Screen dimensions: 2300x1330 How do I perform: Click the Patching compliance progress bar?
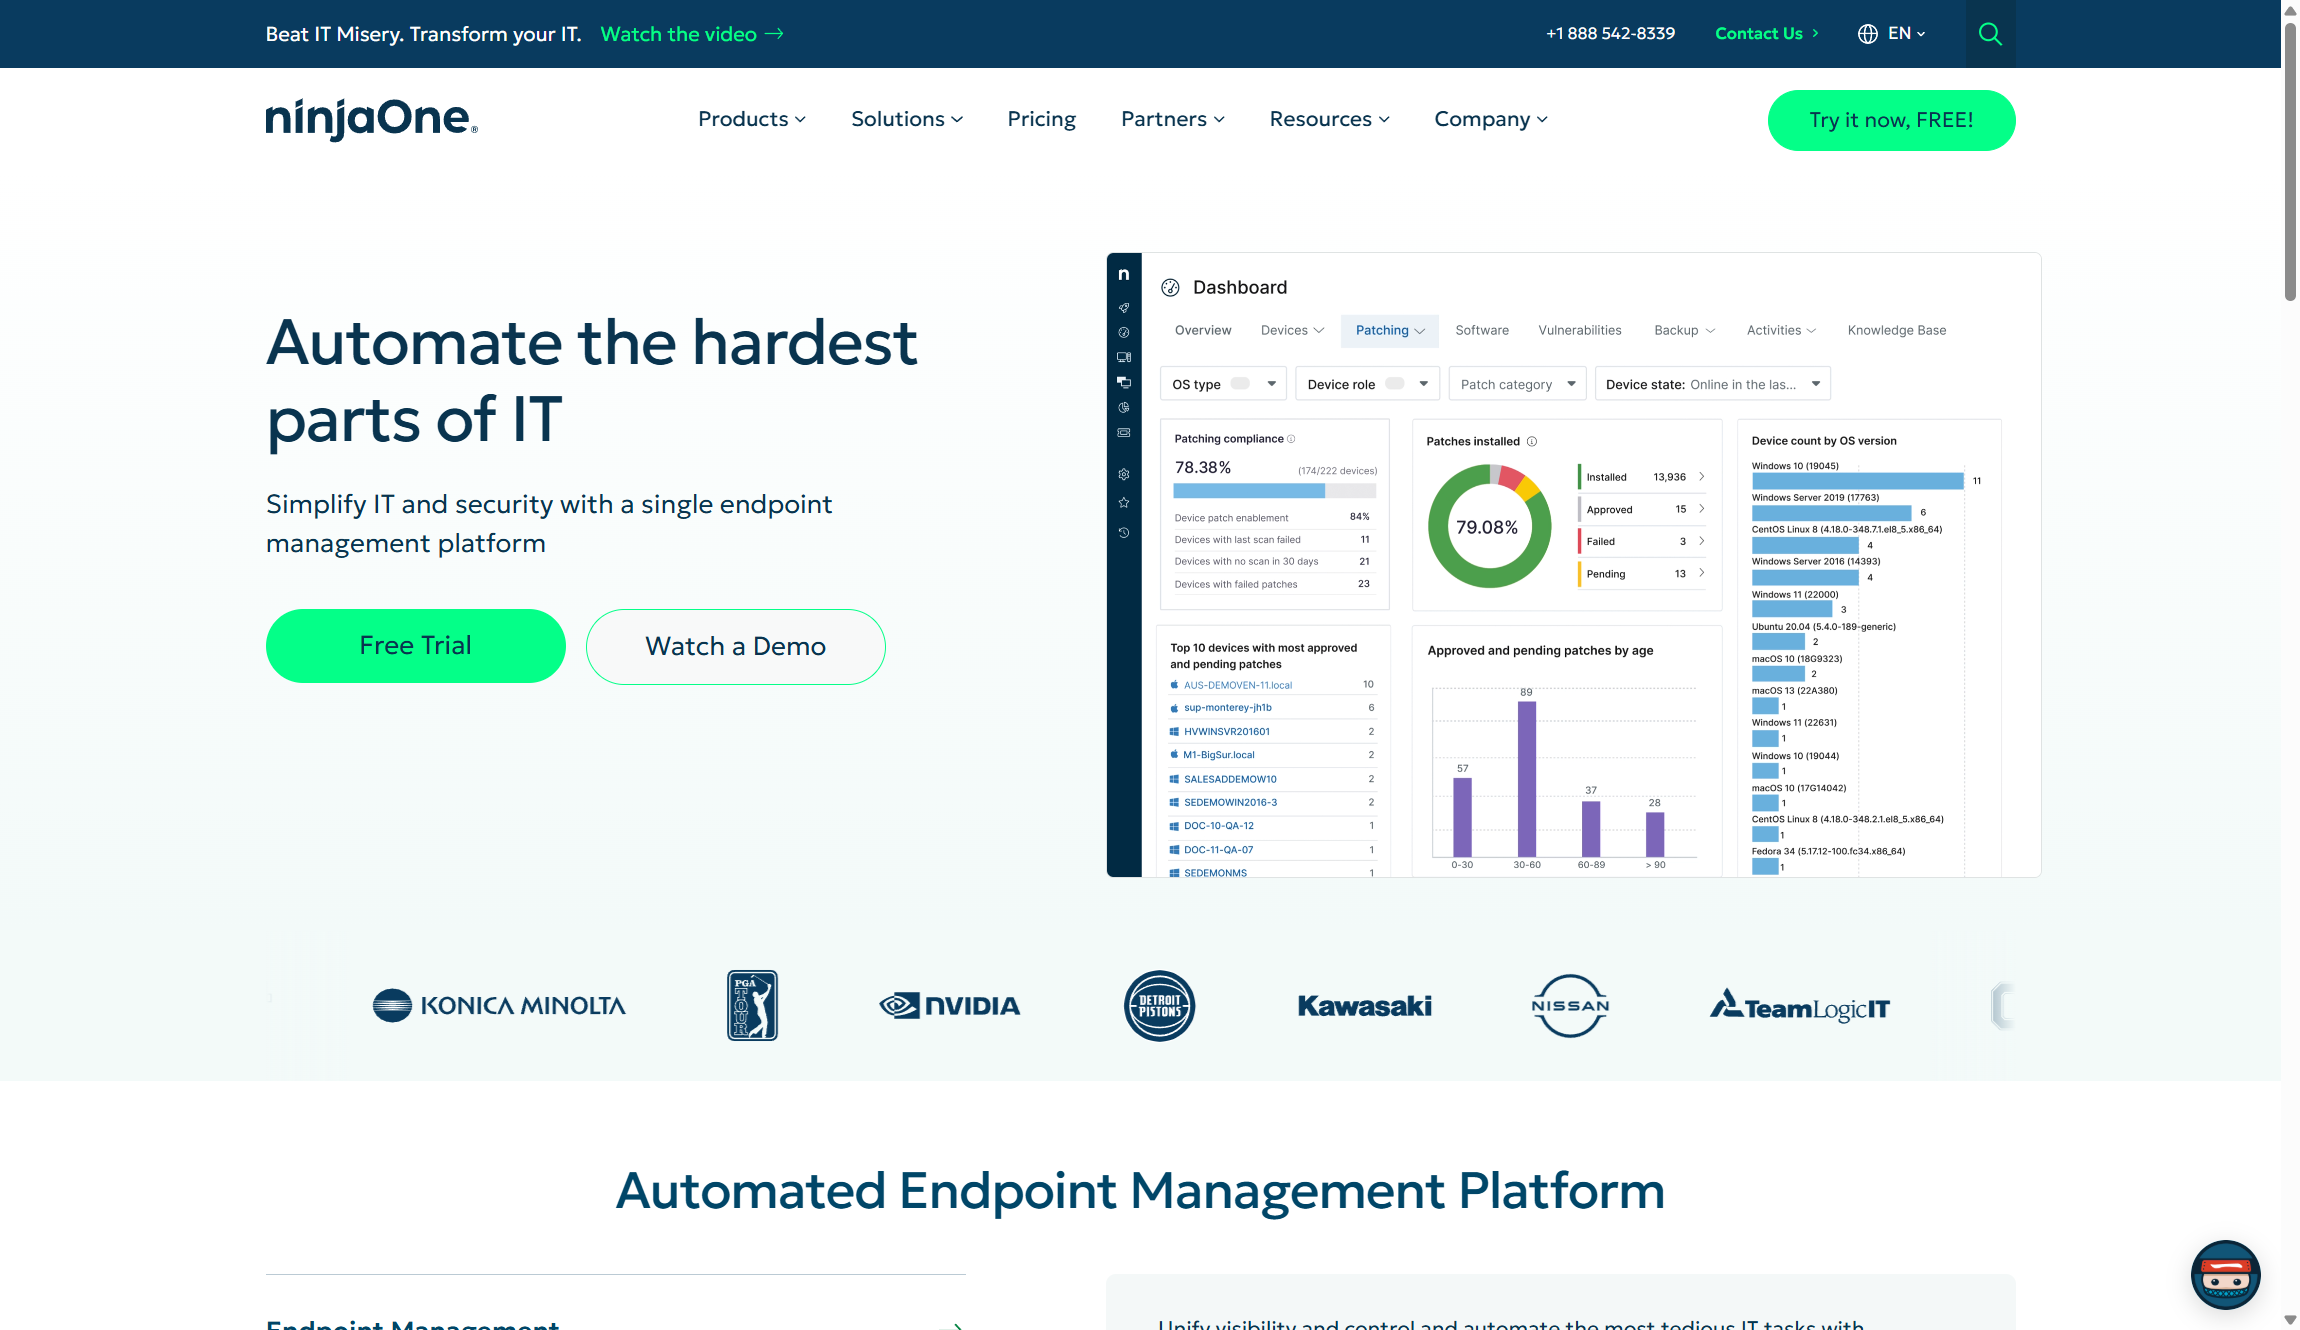[1274, 491]
